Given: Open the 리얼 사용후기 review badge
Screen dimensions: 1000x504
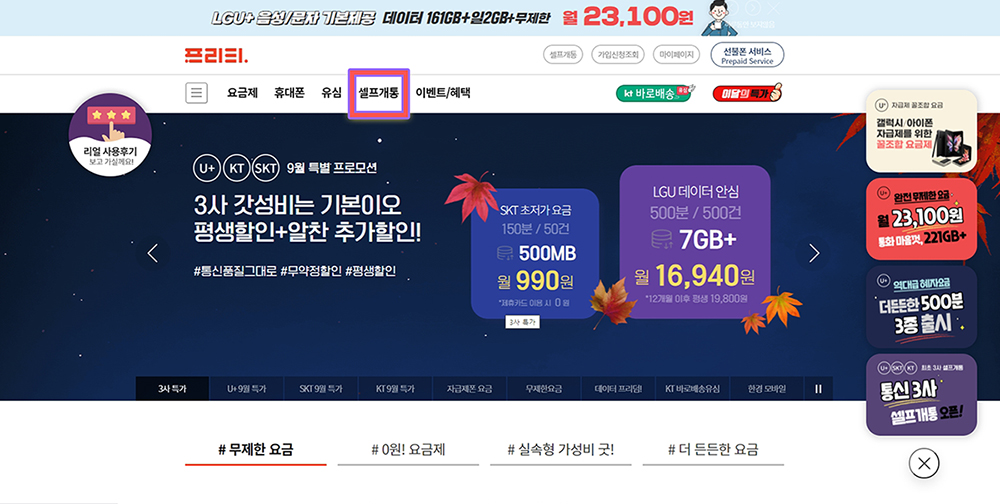Looking at the screenshot, I should (110, 135).
